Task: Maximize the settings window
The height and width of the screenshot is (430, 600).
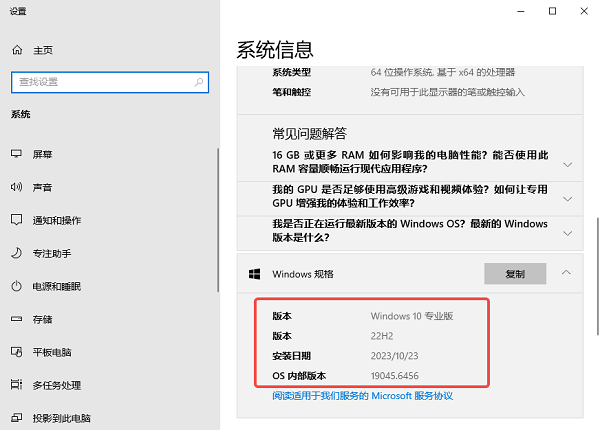Action: coord(552,11)
